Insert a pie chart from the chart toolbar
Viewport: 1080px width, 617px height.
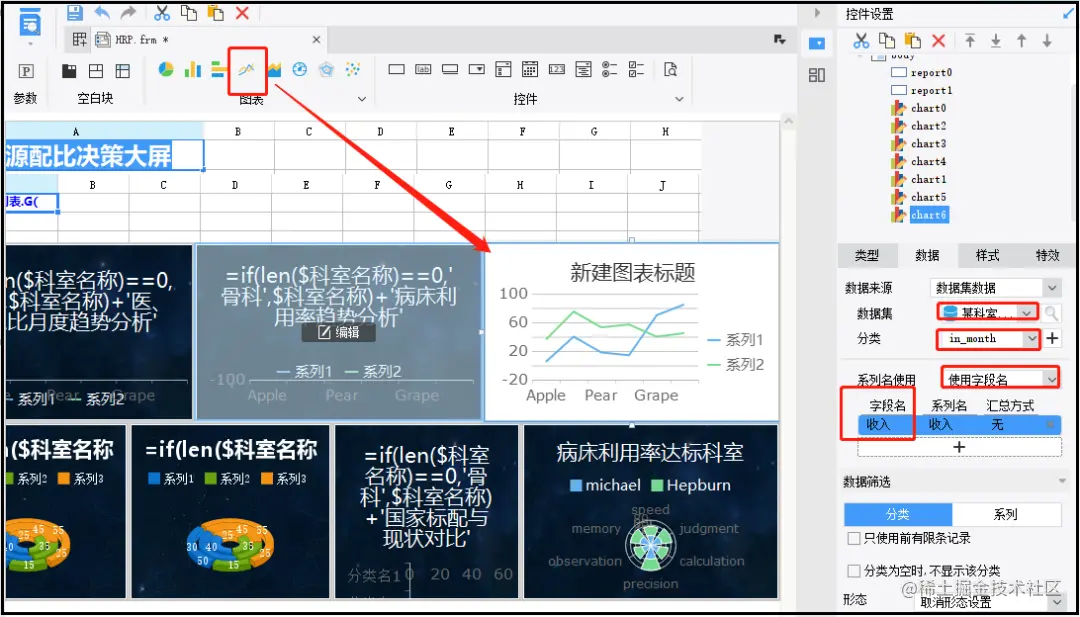[x=166, y=69]
